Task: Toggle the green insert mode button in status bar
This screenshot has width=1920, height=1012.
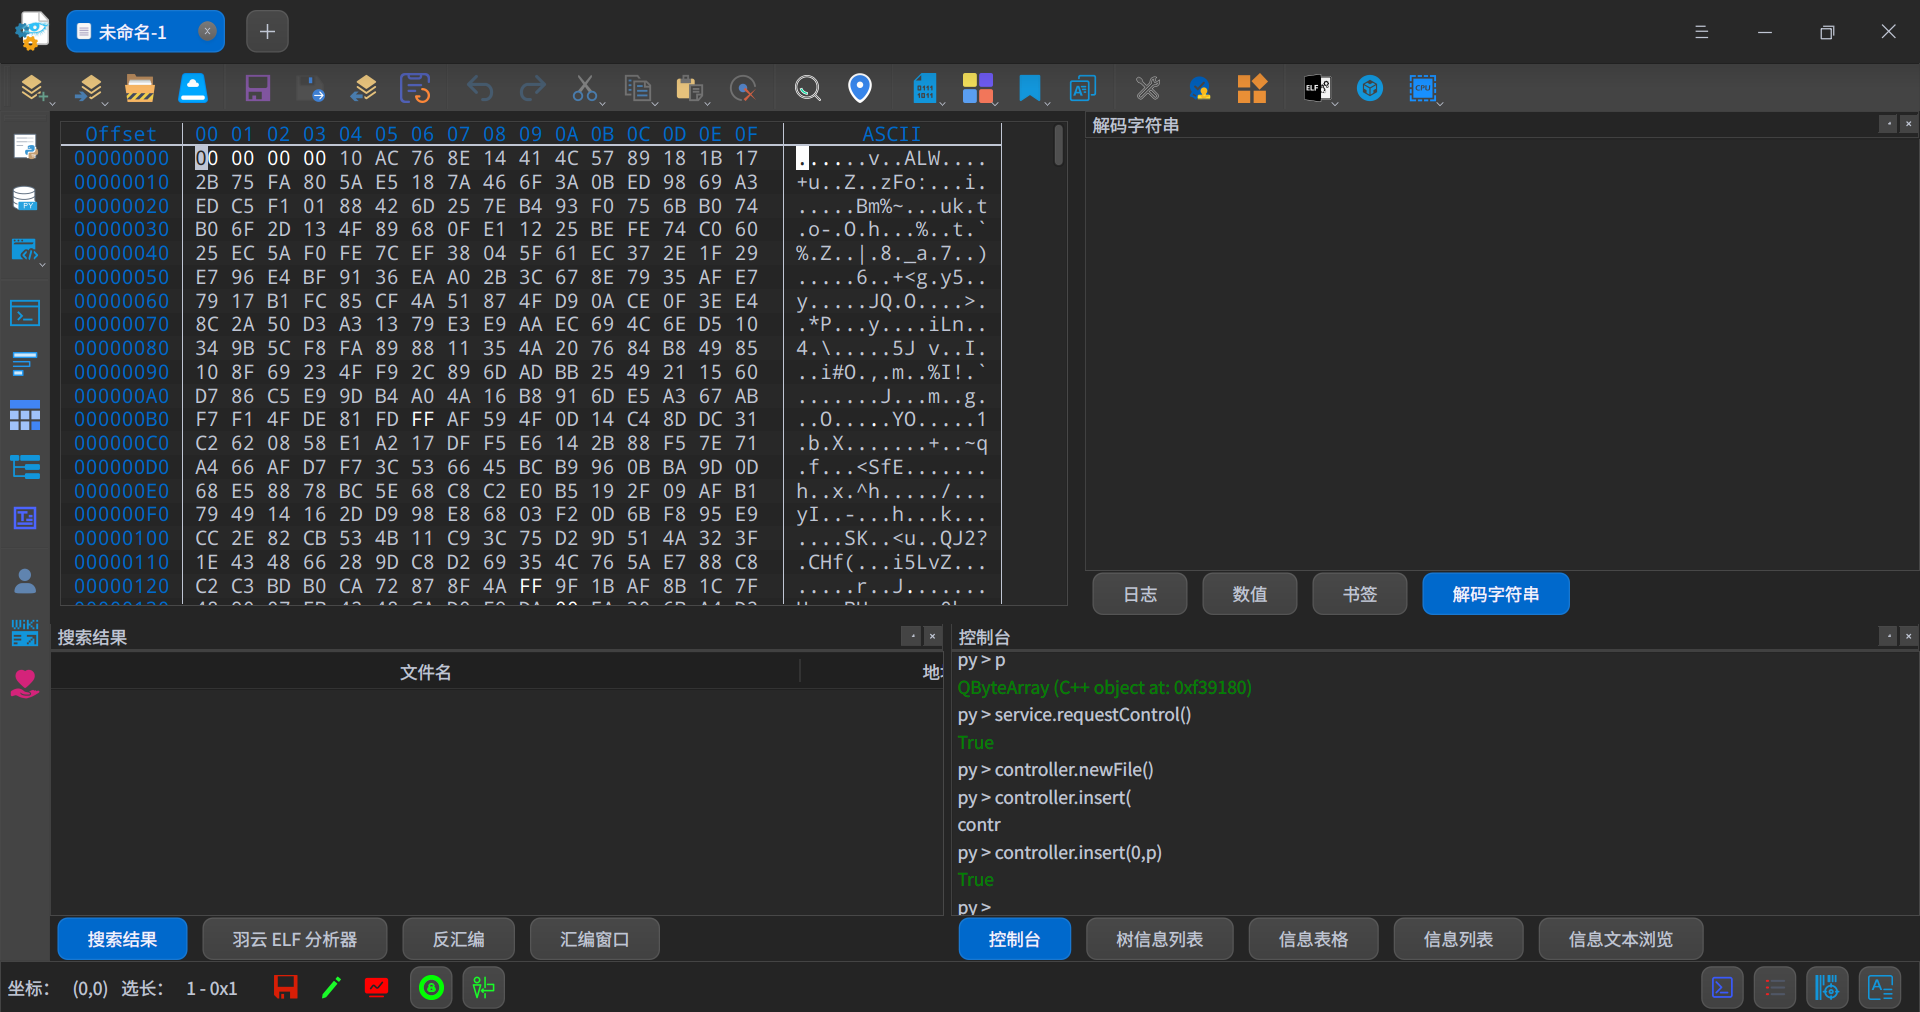Action: click(x=484, y=988)
